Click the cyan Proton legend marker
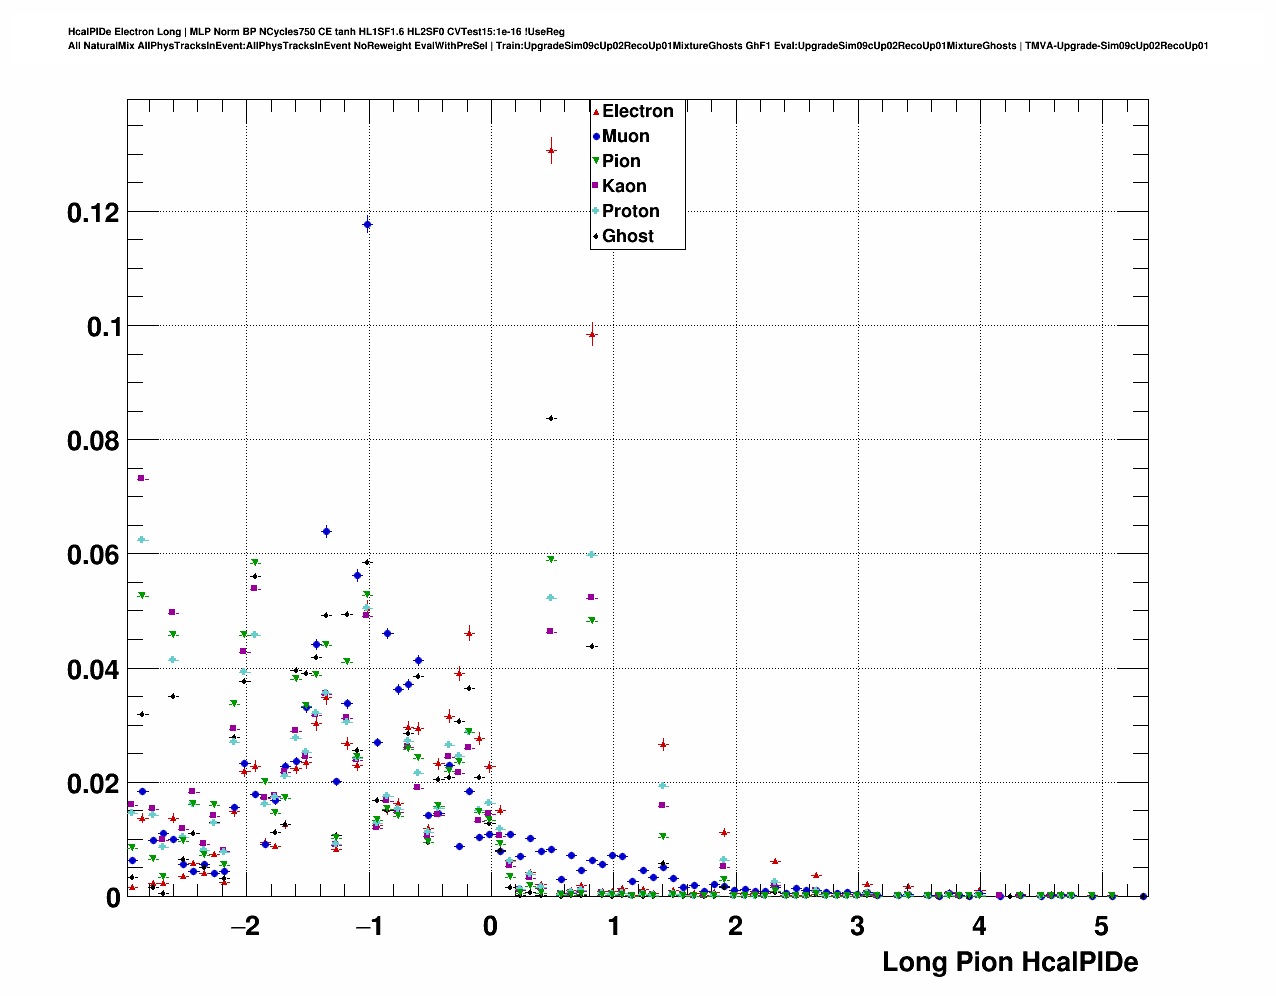 597,211
